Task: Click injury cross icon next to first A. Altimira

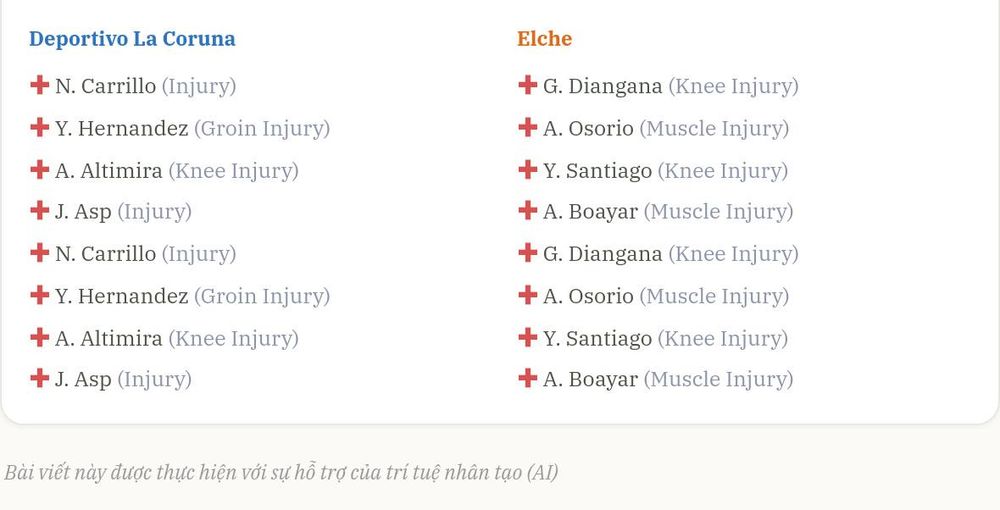Action: (x=40, y=170)
